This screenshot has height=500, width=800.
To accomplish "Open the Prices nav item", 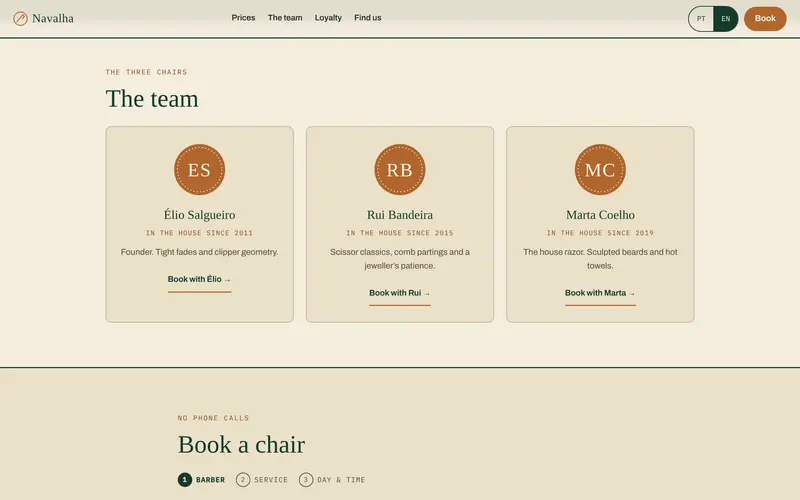I will pos(243,18).
